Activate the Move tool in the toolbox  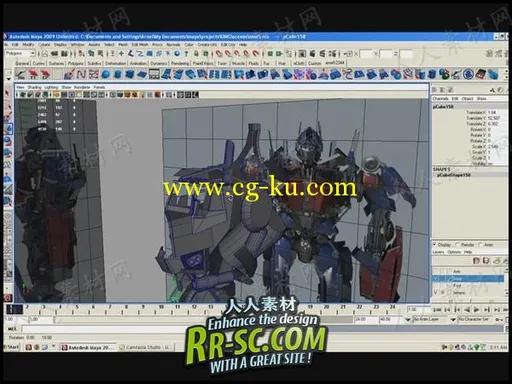[8, 129]
